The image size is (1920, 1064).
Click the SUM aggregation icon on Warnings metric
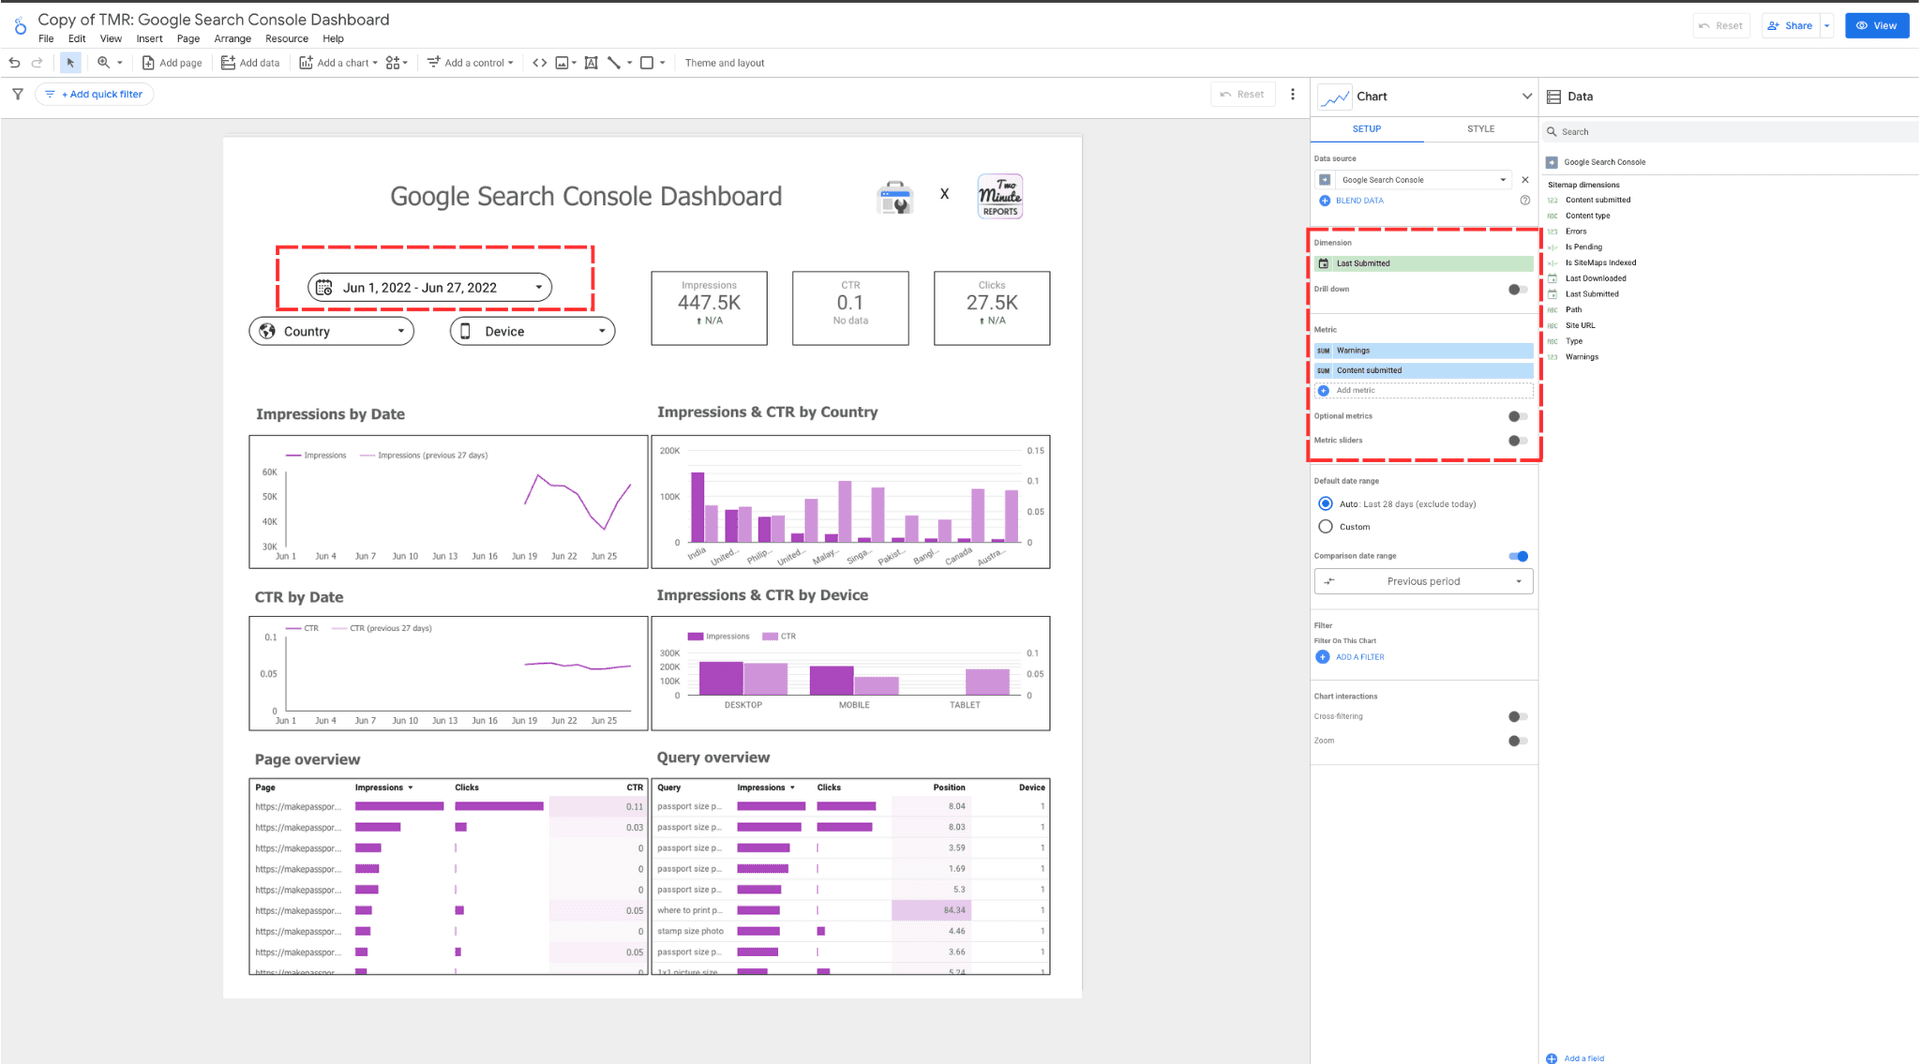click(x=1324, y=351)
